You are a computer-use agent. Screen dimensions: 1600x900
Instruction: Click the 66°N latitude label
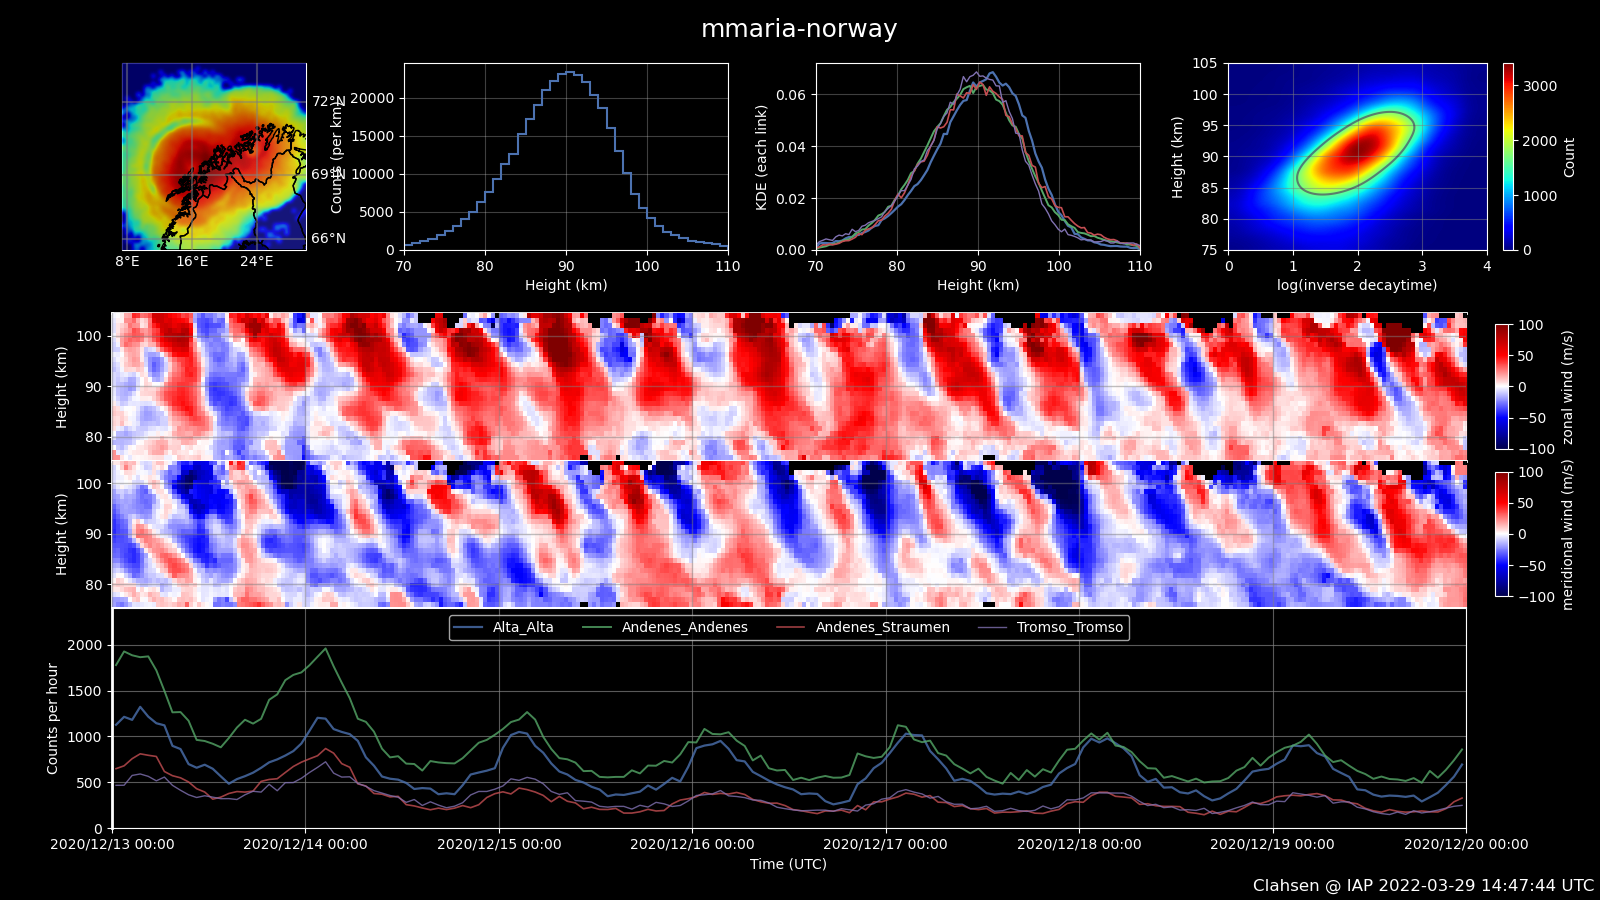(328, 238)
